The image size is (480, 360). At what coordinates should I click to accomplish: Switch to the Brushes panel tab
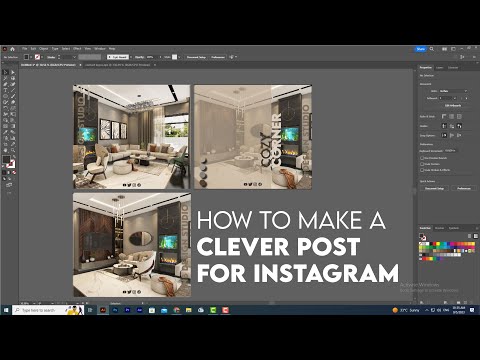coord(439,228)
